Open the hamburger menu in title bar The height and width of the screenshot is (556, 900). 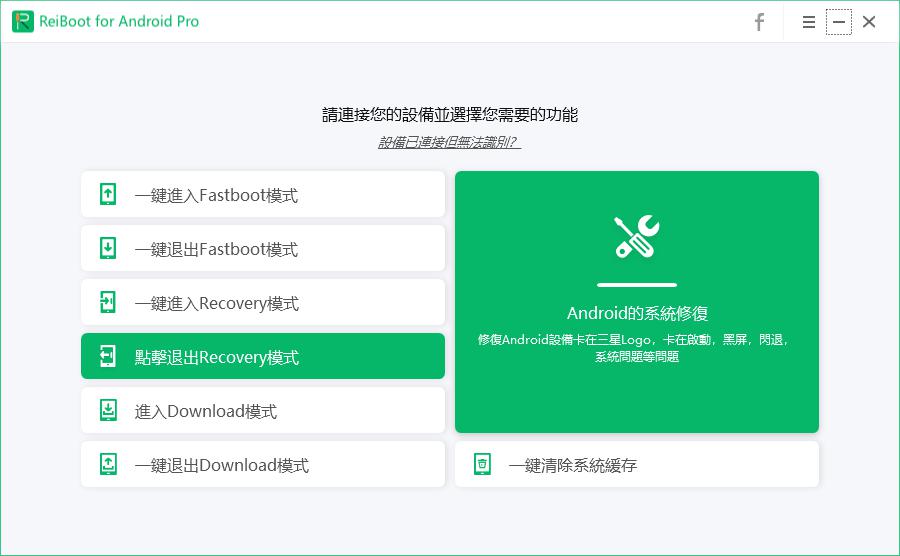coord(809,22)
